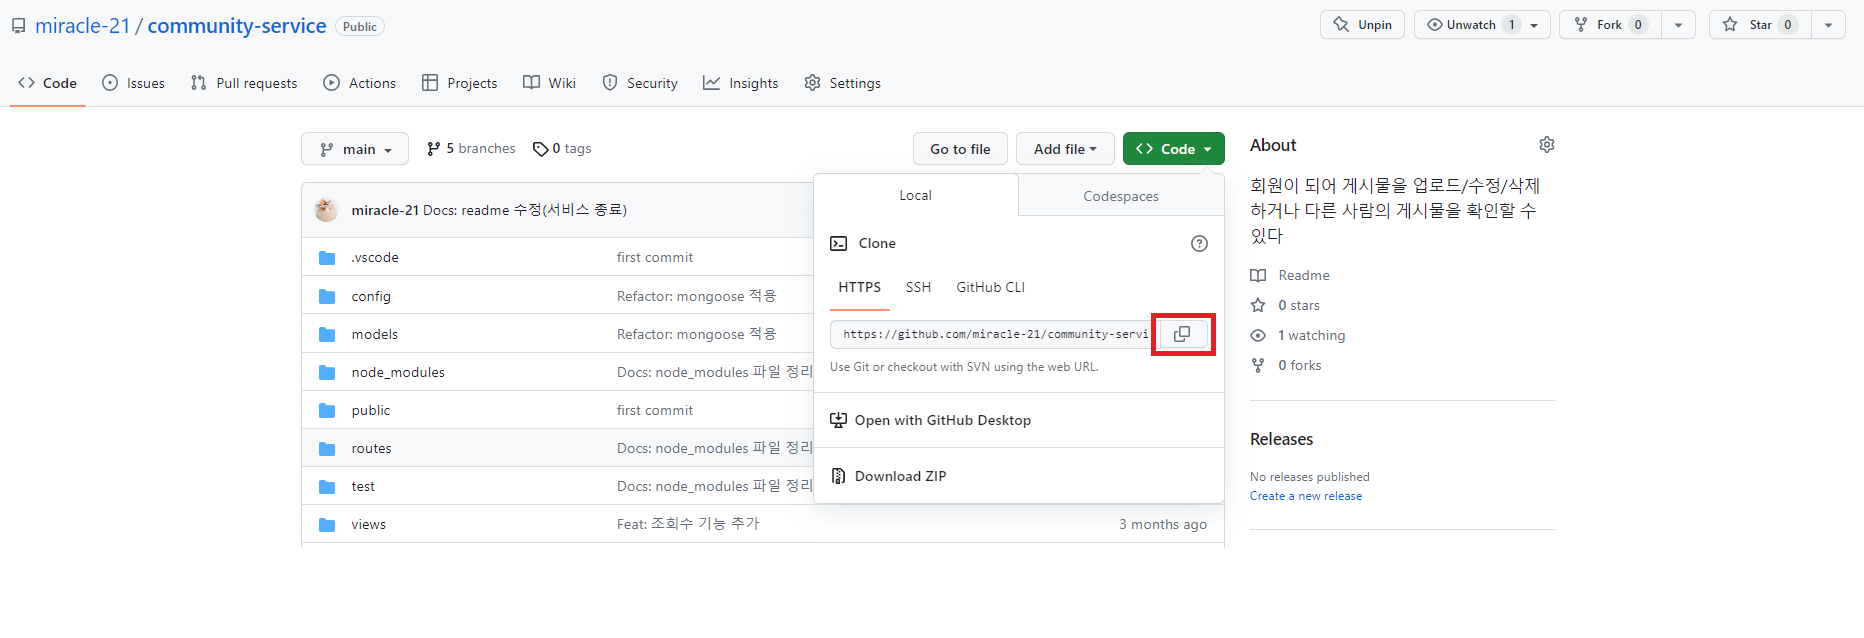This screenshot has width=1864, height=638.
Task: Open repository details gear icon next to About
Action: pyautogui.click(x=1546, y=145)
